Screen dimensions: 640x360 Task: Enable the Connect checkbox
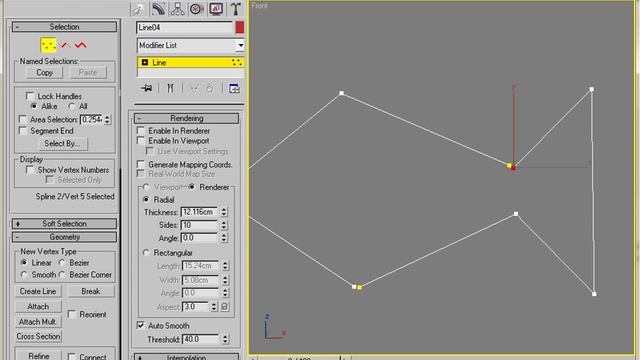point(72,357)
